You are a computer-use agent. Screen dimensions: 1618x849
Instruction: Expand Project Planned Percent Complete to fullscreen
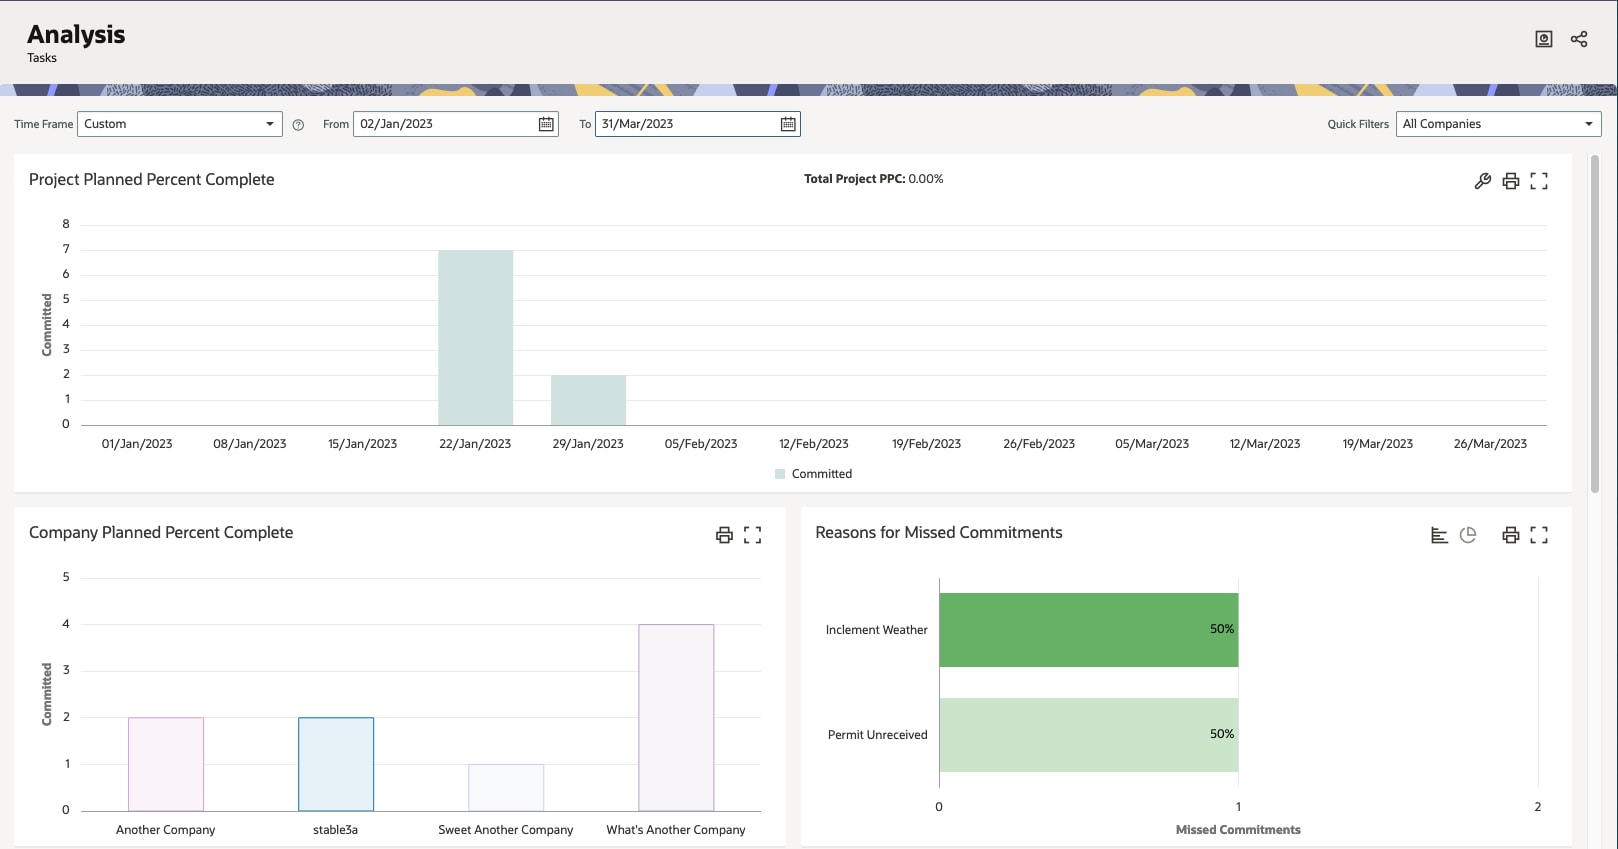(x=1539, y=181)
